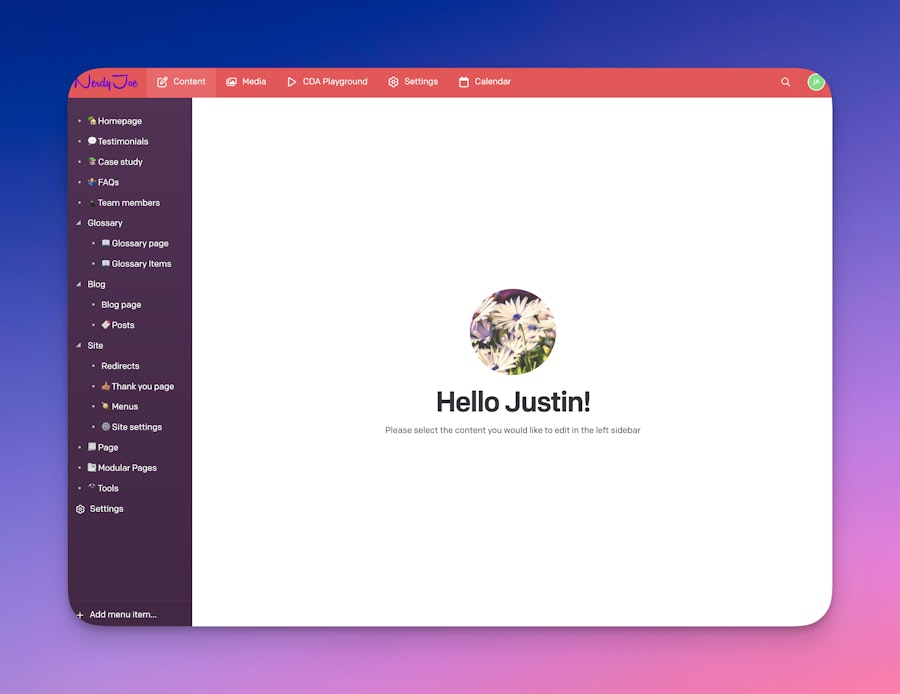
Task: Open the Settings tab in the top bar
Action: click(x=413, y=82)
